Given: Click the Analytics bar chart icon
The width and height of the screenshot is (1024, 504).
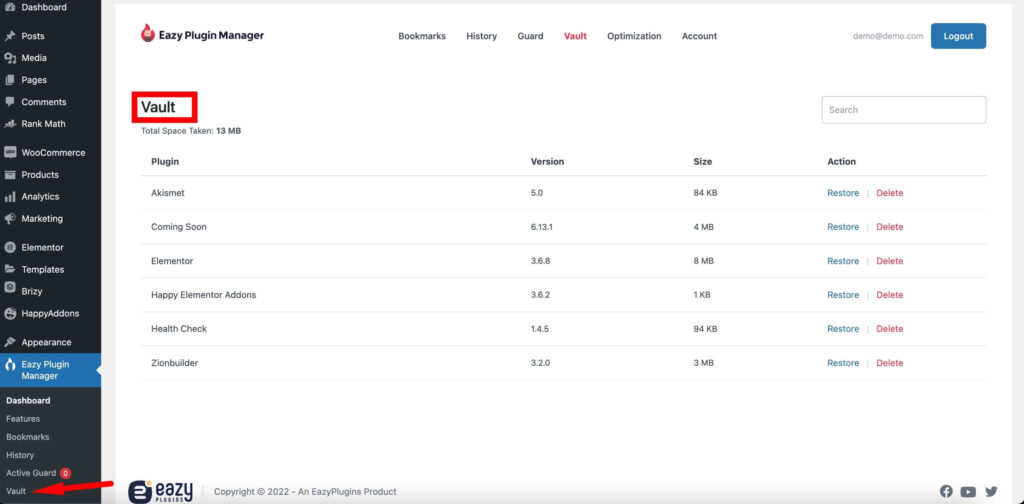Looking at the screenshot, I should click(10, 197).
